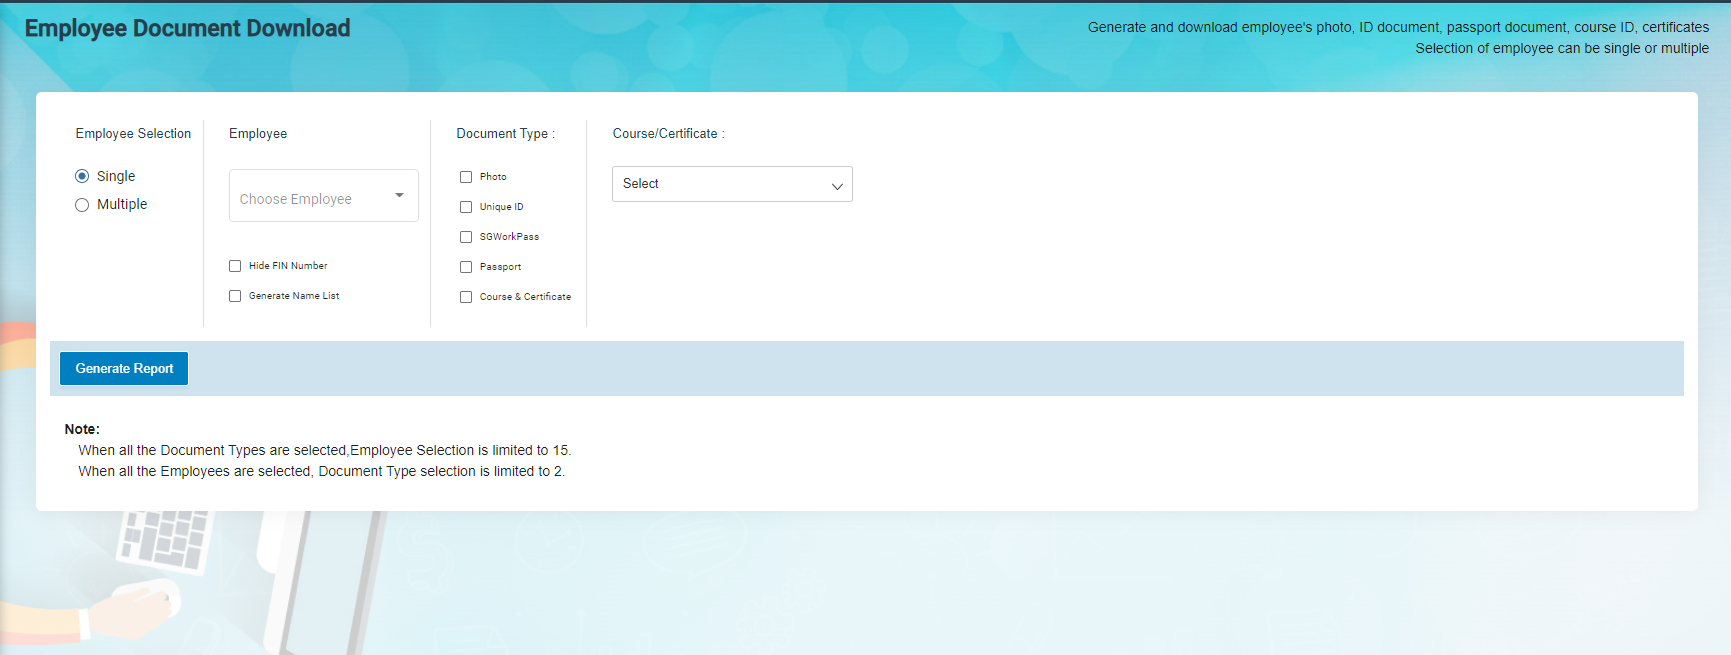Click the Employee Document Download page title
The image size is (1731, 655).
tap(187, 28)
